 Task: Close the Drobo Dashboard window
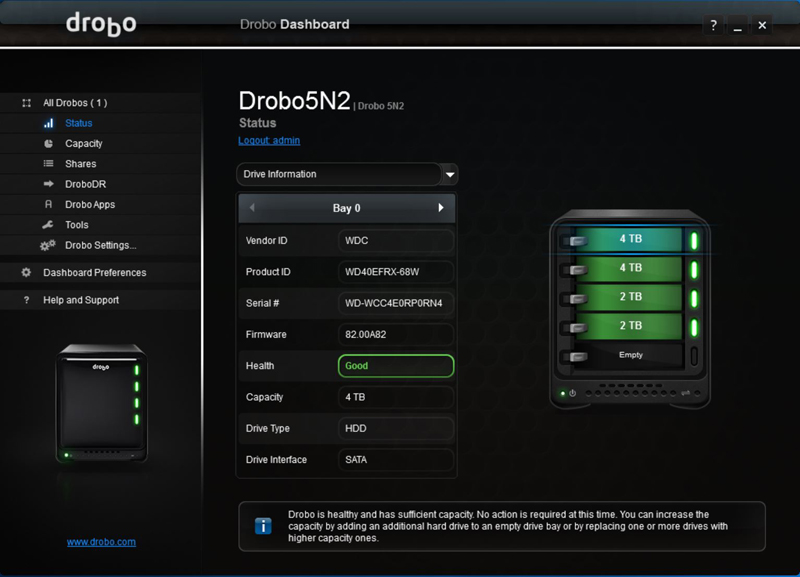762,25
